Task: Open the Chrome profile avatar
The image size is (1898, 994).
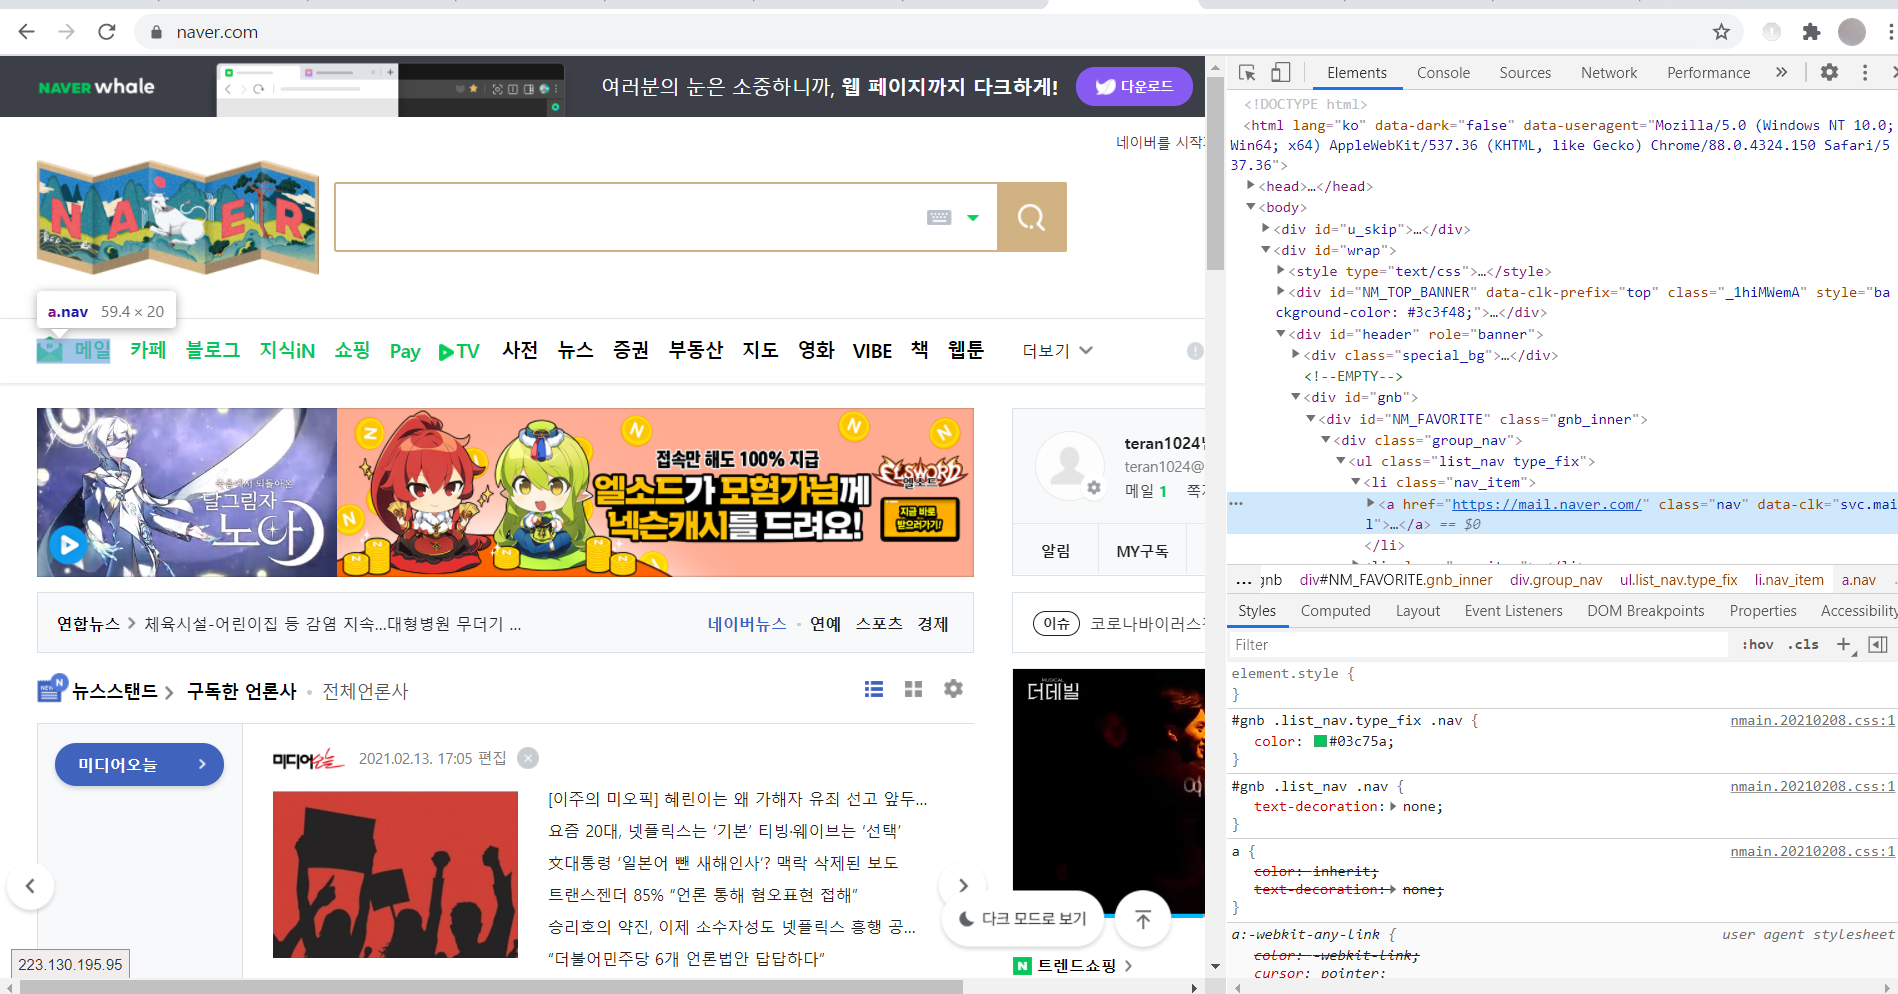Action: pos(1852,32)
